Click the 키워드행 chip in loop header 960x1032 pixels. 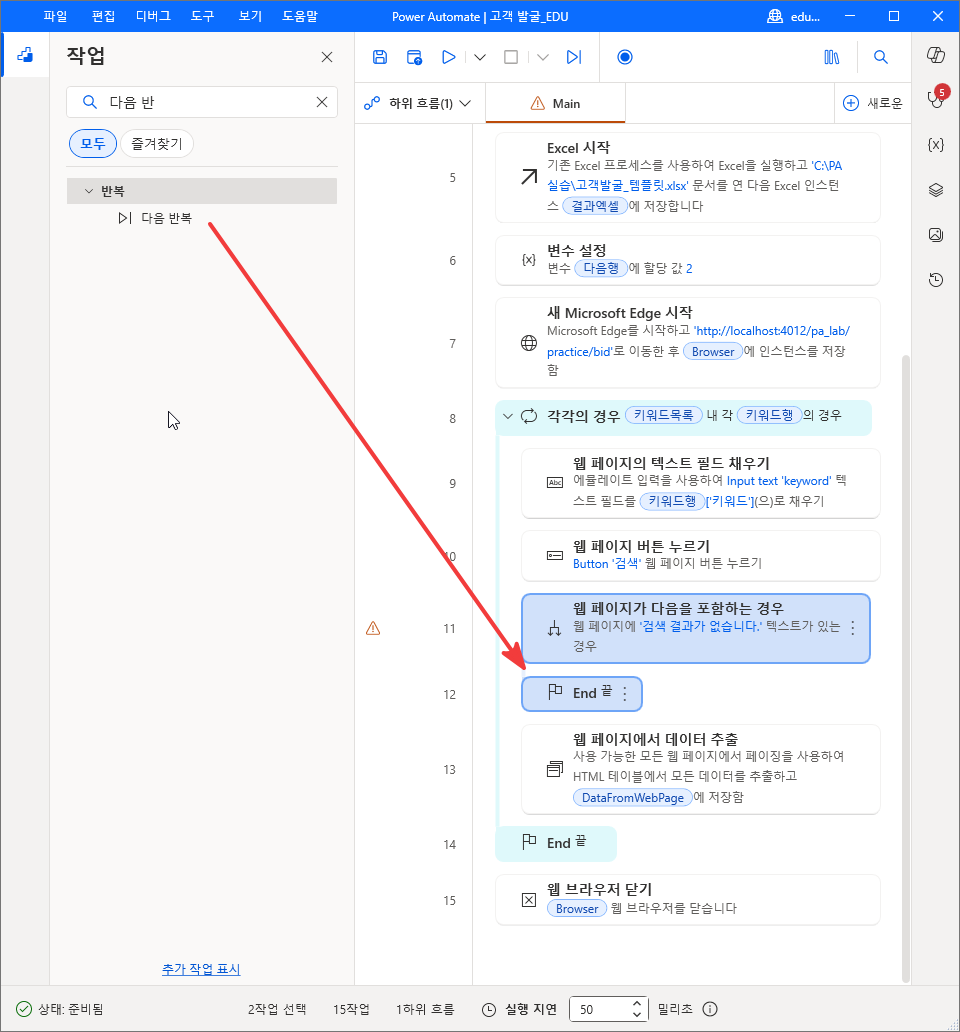769,415
